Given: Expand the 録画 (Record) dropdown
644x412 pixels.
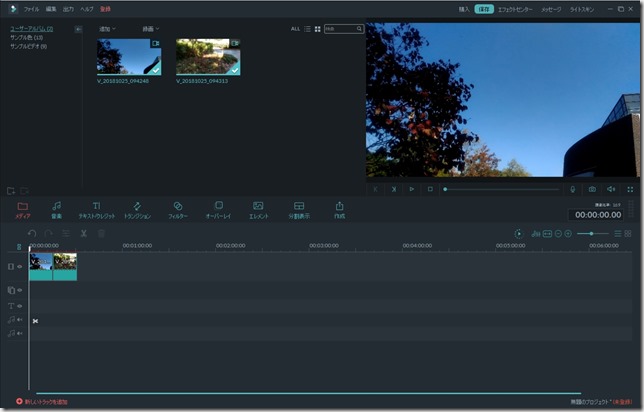Looking at the screenshot, I should tap(150, 29).
